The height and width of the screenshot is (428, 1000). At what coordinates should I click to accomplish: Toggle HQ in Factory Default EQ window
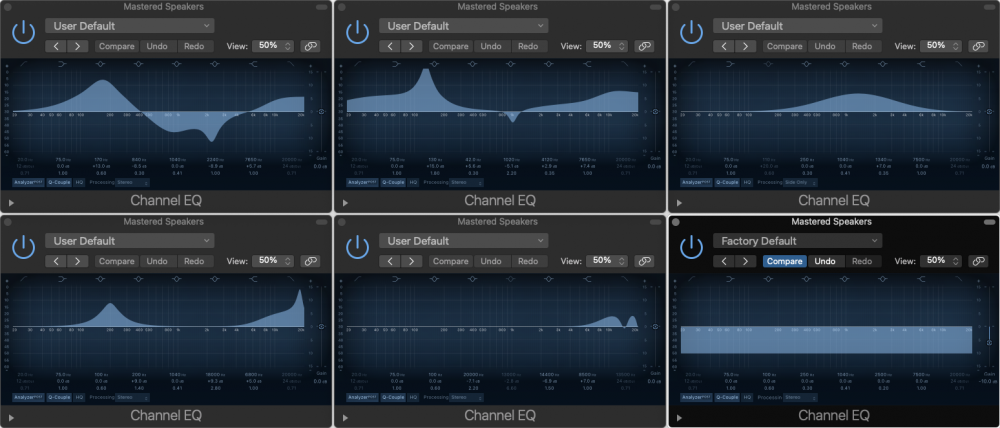(x=747, y=397)
